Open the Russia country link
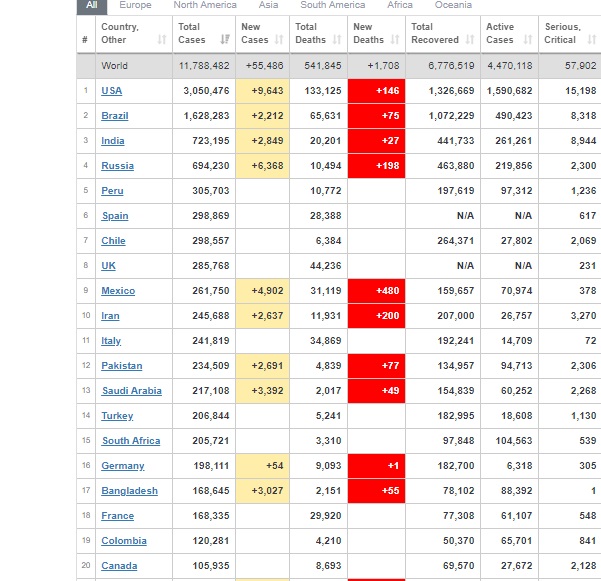Viewport: 601px width, 581px height. pyautogui.click(x=117, y=166)
